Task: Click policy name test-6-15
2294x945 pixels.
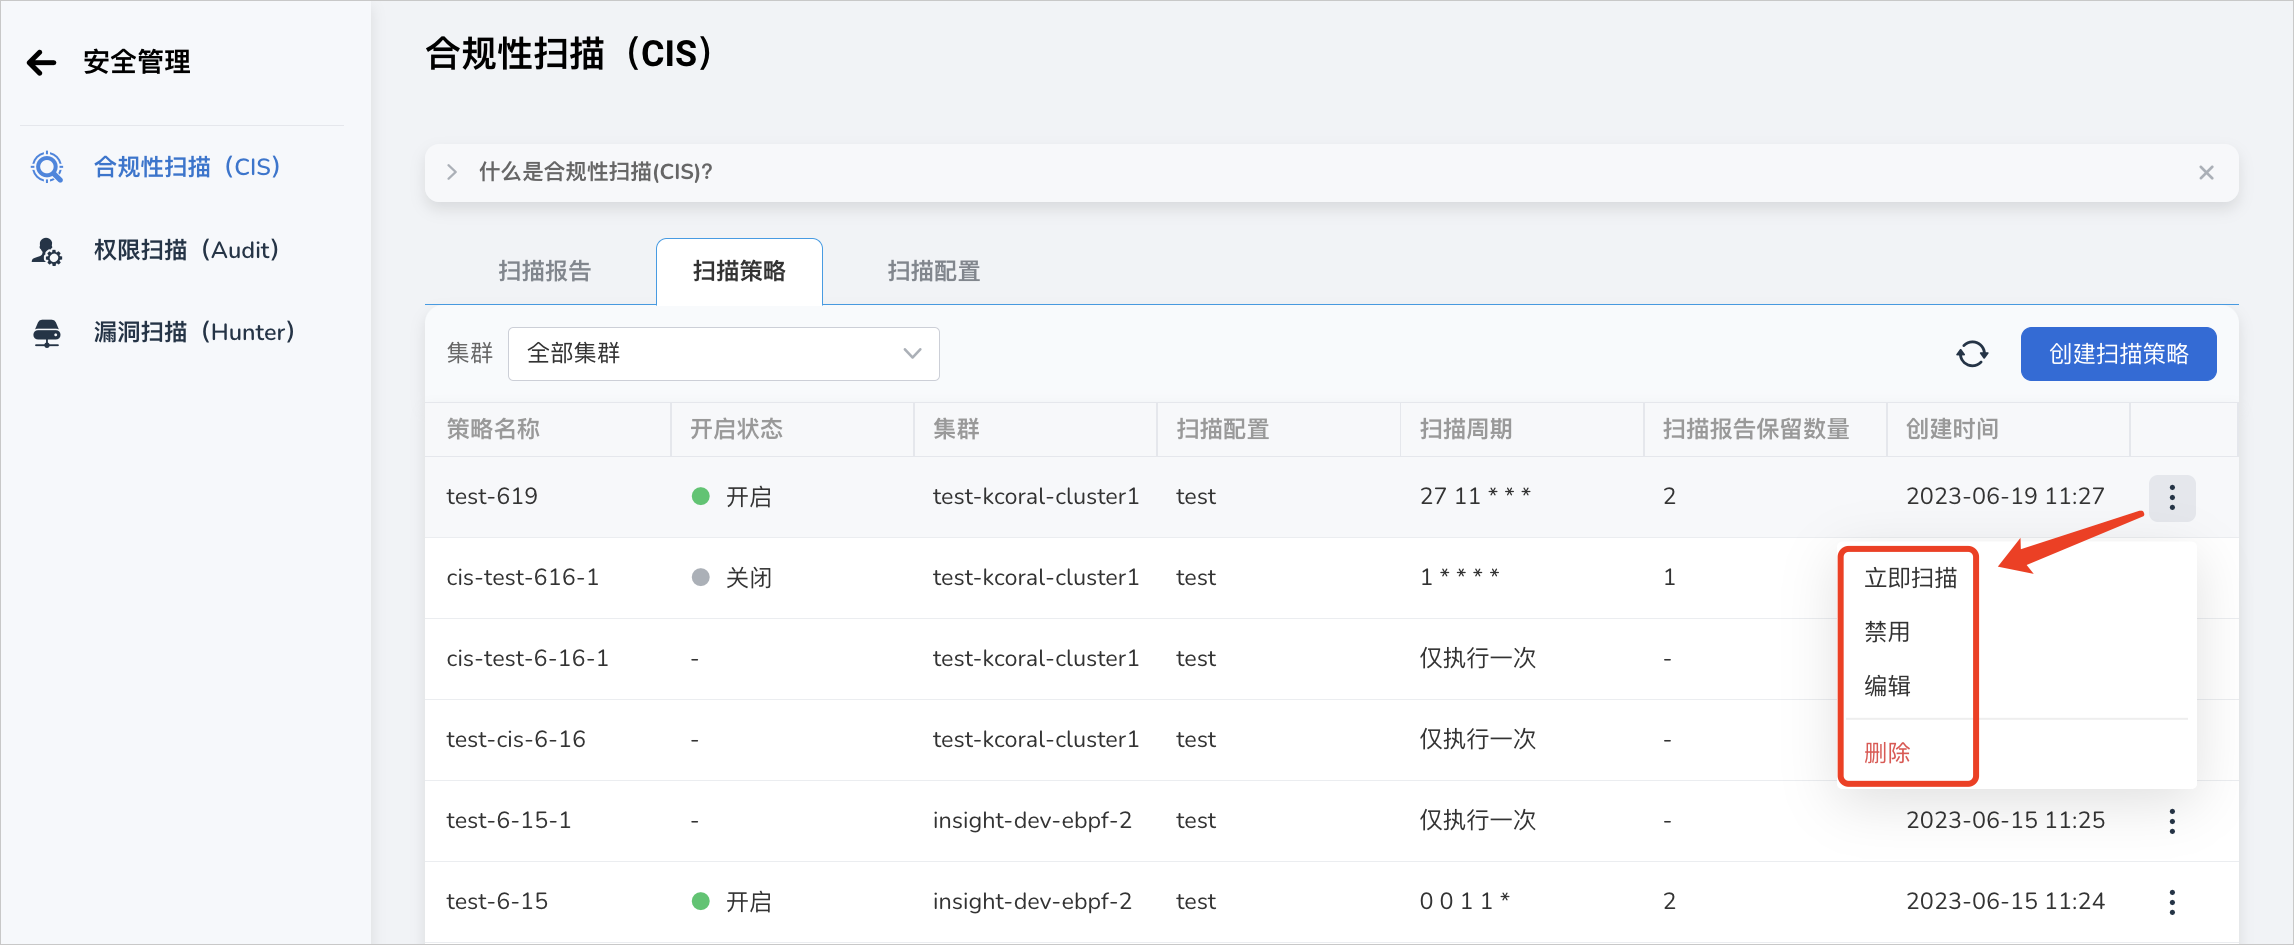Action: [x=497, y=902]
